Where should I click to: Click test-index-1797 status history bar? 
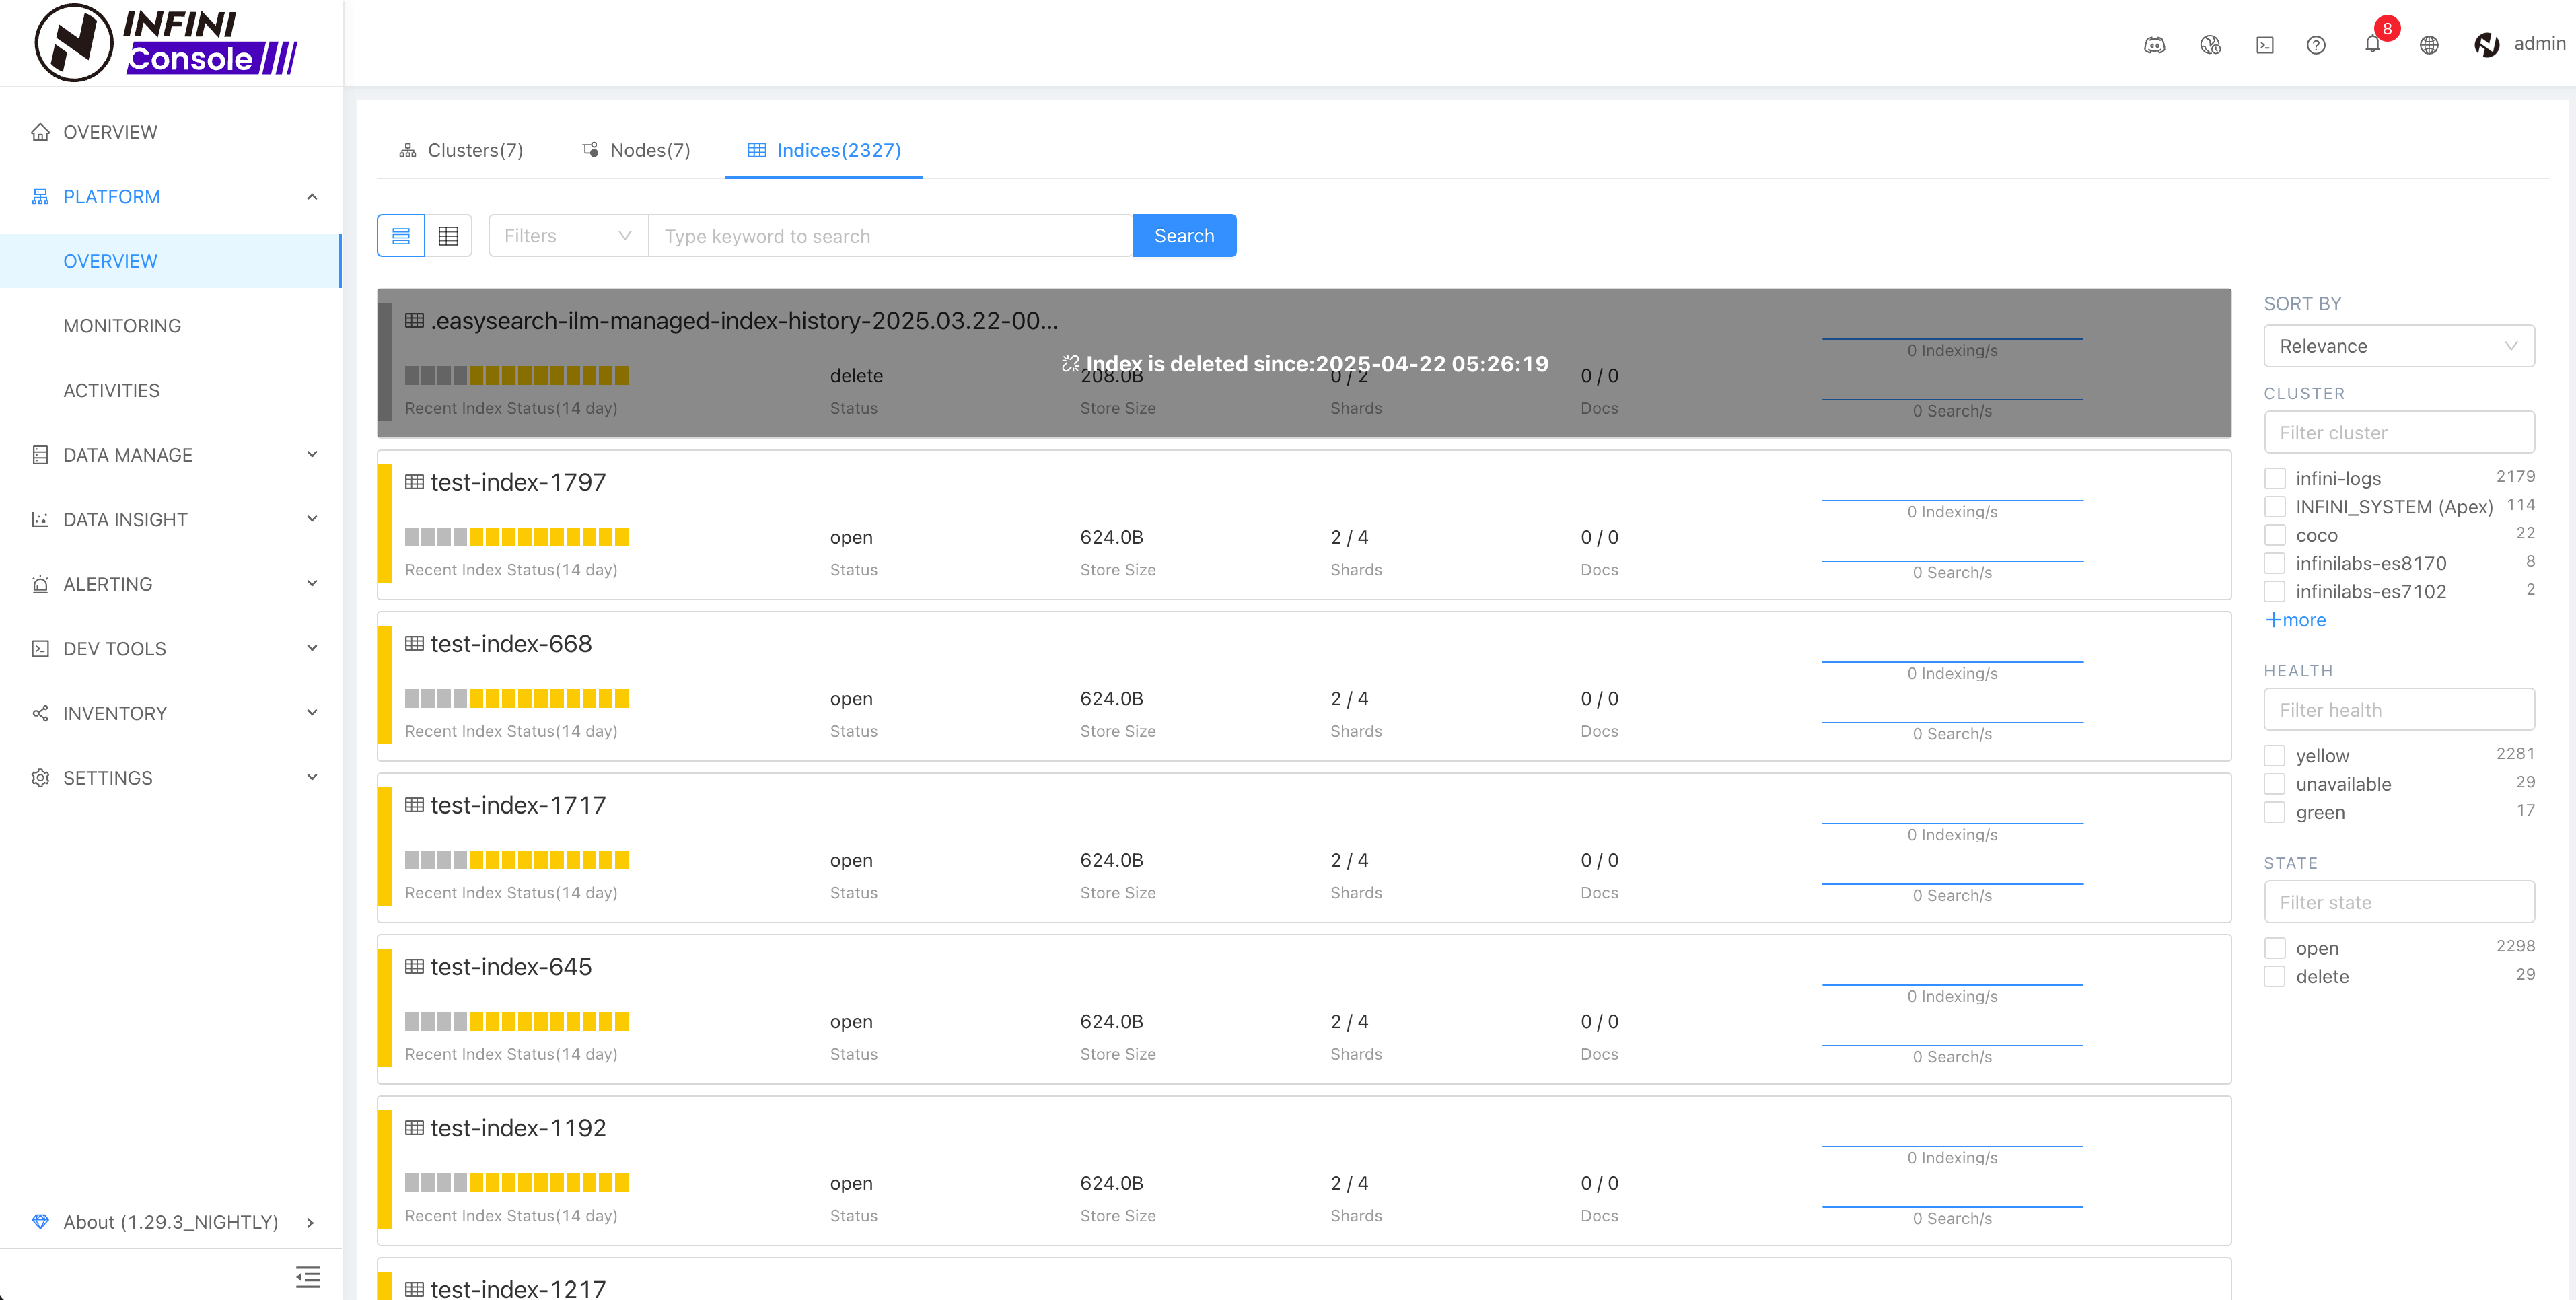516,537
